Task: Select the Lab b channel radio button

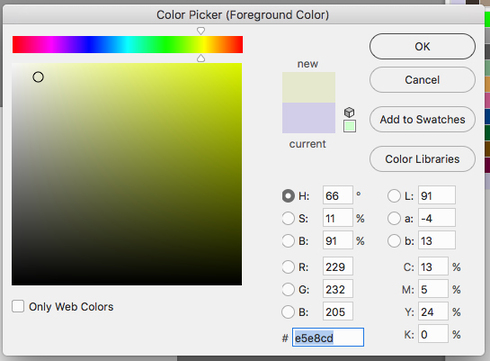Action: click(x=394, y=241)
